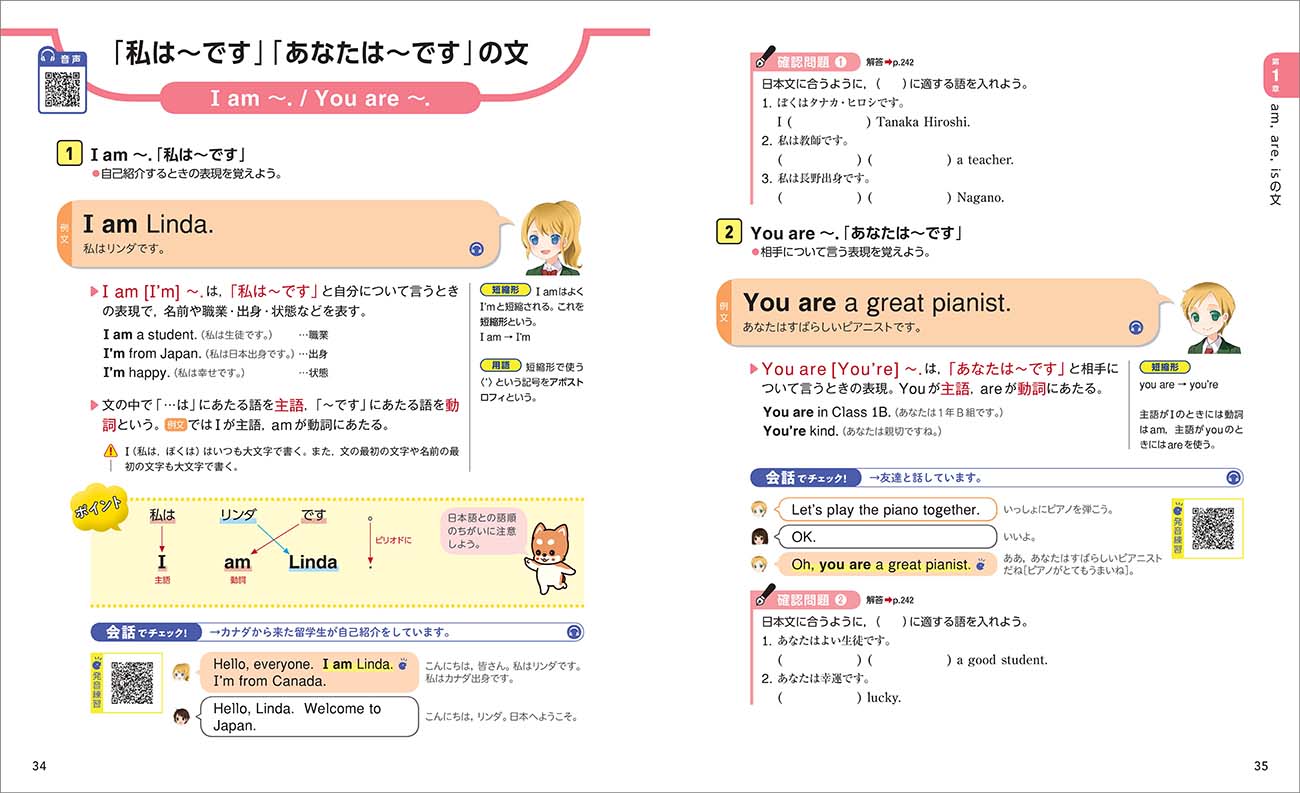
Task: Click the 用語 label in the left sidebar note
Action: [x=499, y=364]
